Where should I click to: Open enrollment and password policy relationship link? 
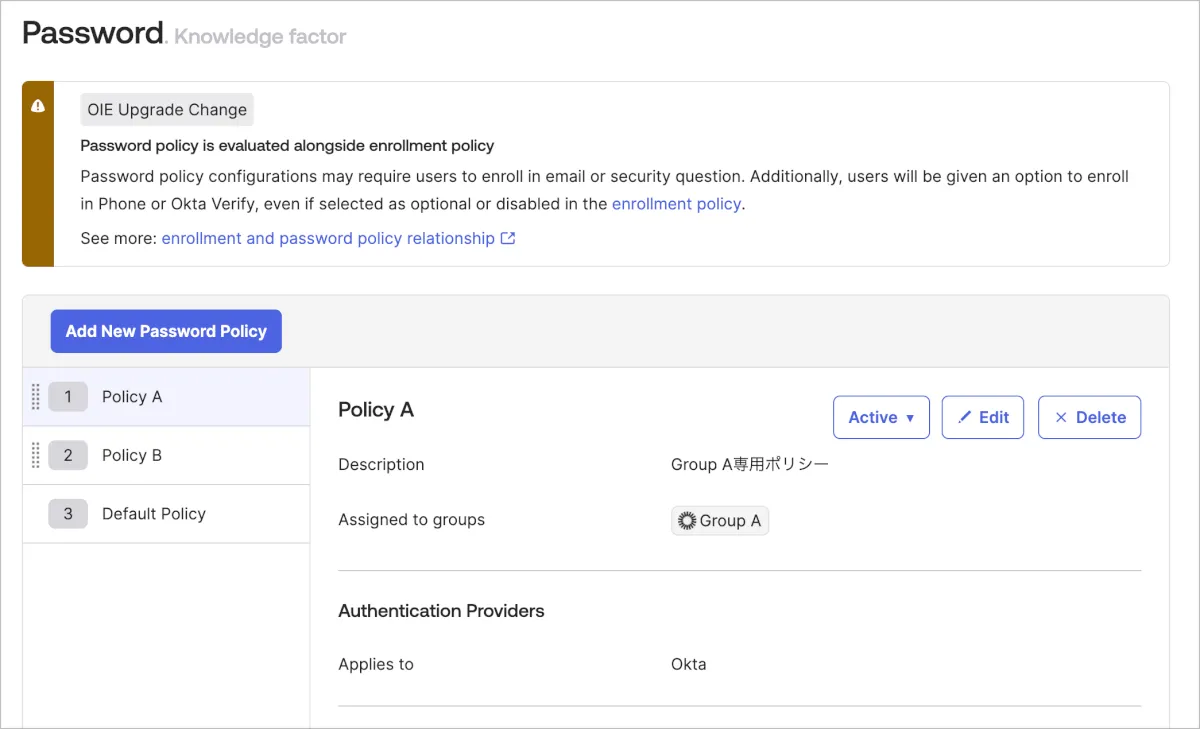click(x=328, y=239)
